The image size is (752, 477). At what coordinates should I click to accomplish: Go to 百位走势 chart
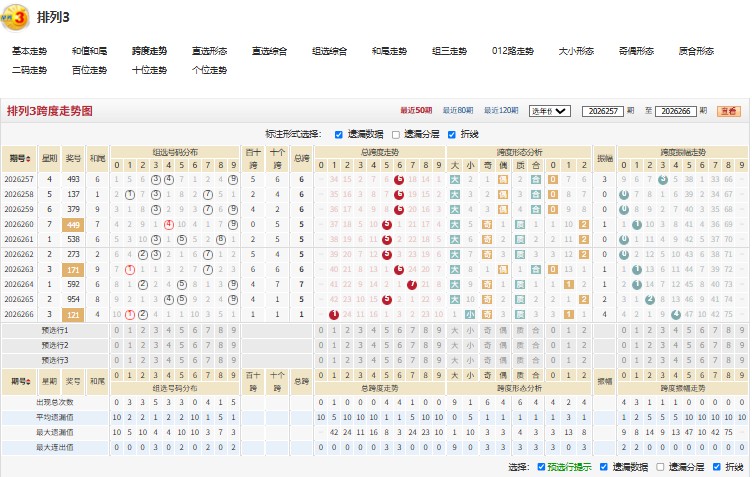90,70
